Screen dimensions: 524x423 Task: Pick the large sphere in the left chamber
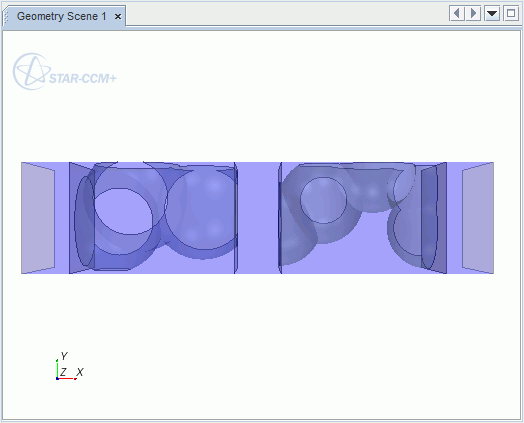coord(201,209)
